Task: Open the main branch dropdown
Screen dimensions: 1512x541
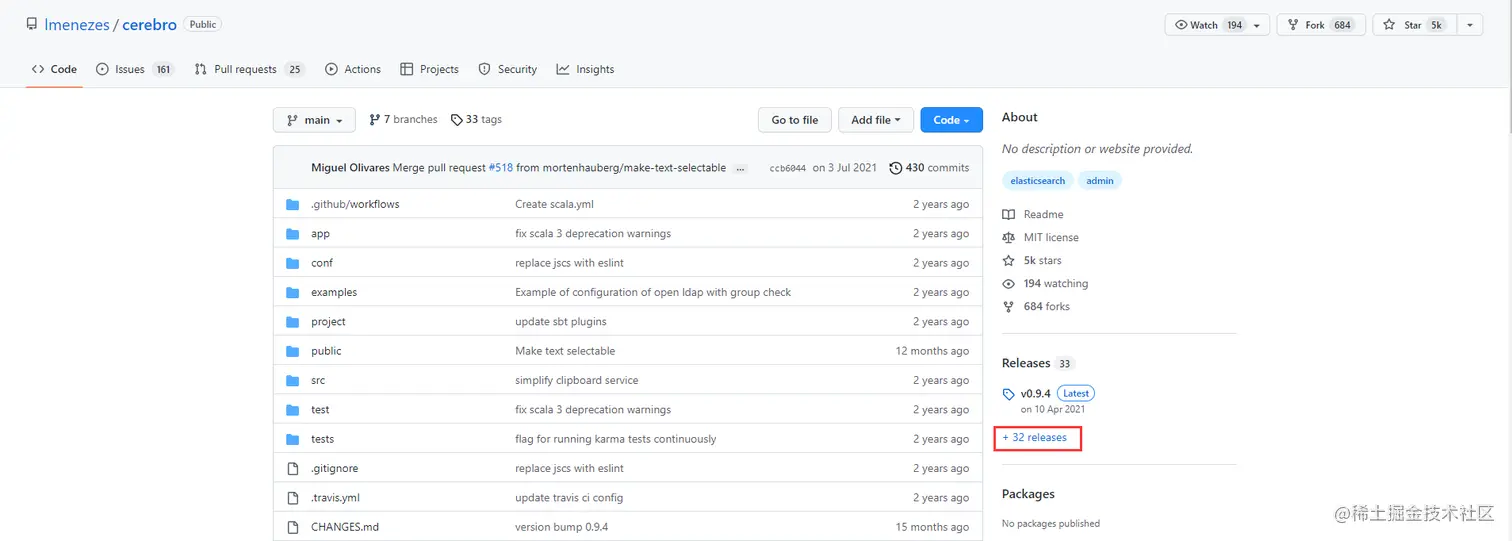Action: (314, 120)
